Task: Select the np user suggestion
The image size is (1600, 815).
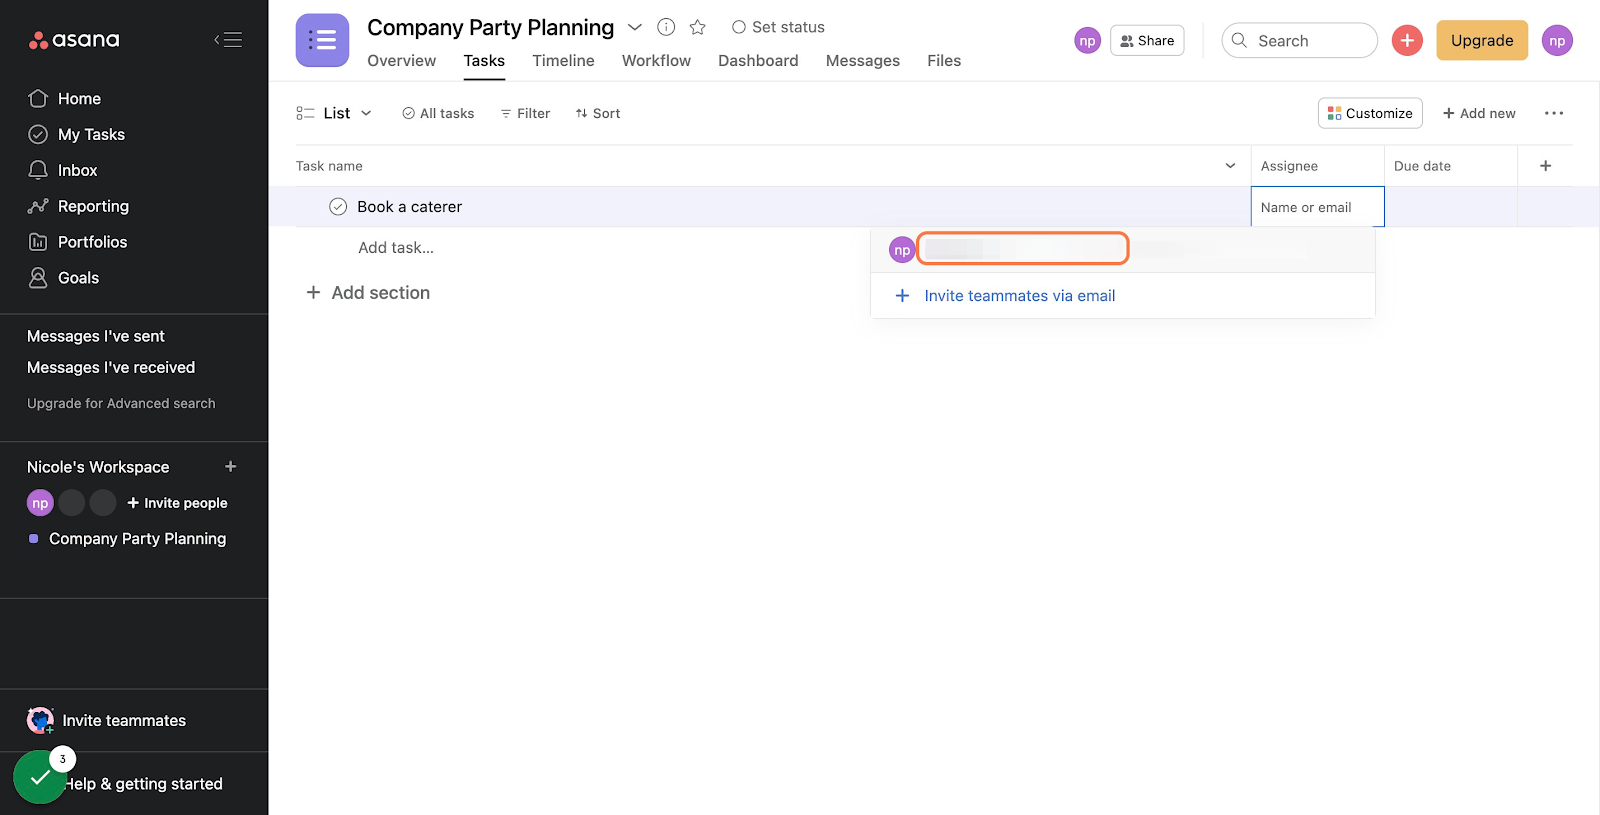Action: coord(1123,249)
